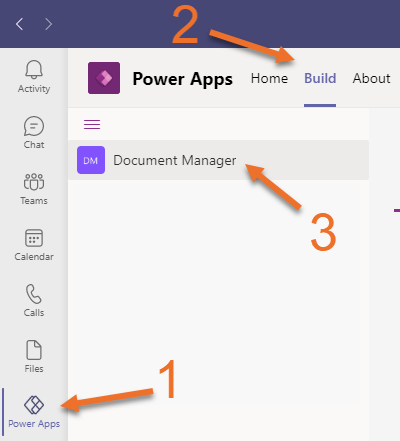This screenshot has height=441, width=400.
Task: Toggle the hamburger menu icon
Action: coord(92,124)
